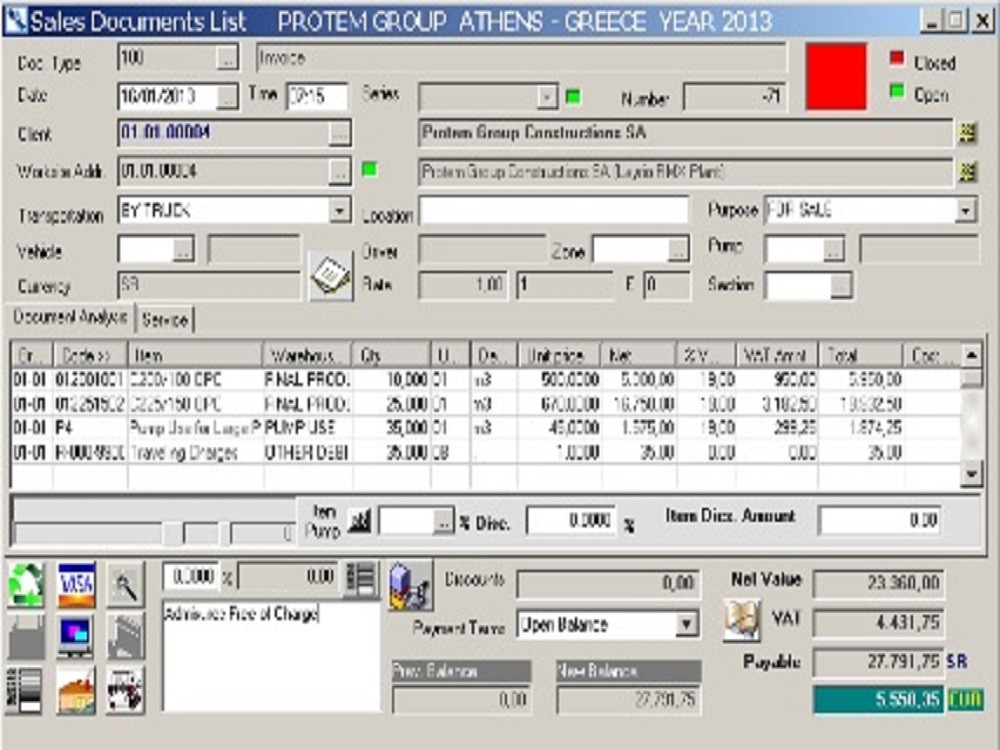This screenshot has height=750, width=1000.
Task: Click the date field showing 10/01/2013
Action: [167, 96]
